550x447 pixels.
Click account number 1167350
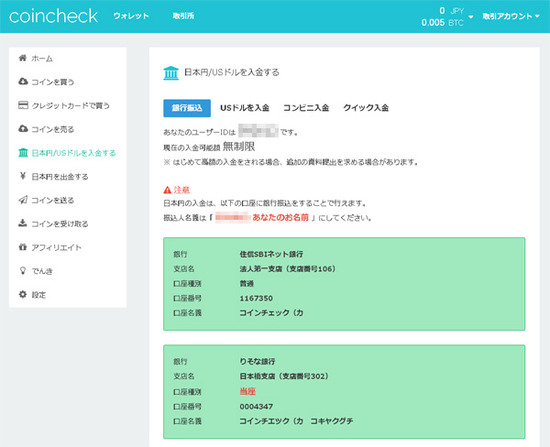tap(256, 298)
